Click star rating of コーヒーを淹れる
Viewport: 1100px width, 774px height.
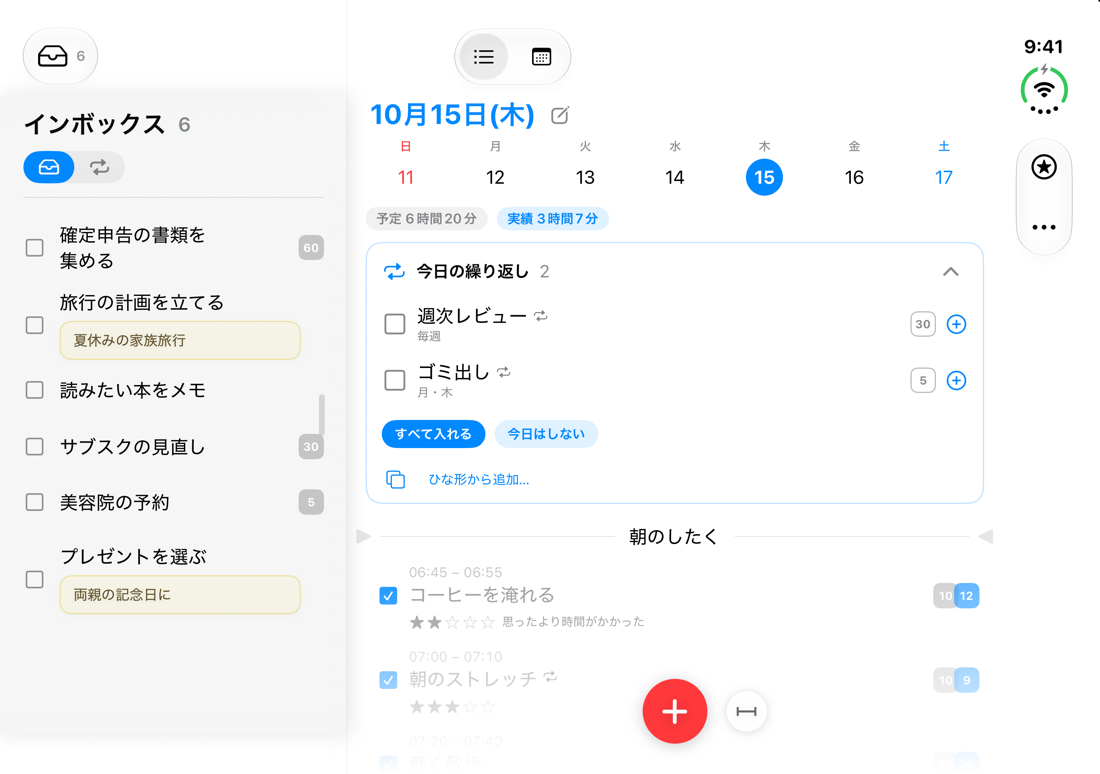pos(452,622)
